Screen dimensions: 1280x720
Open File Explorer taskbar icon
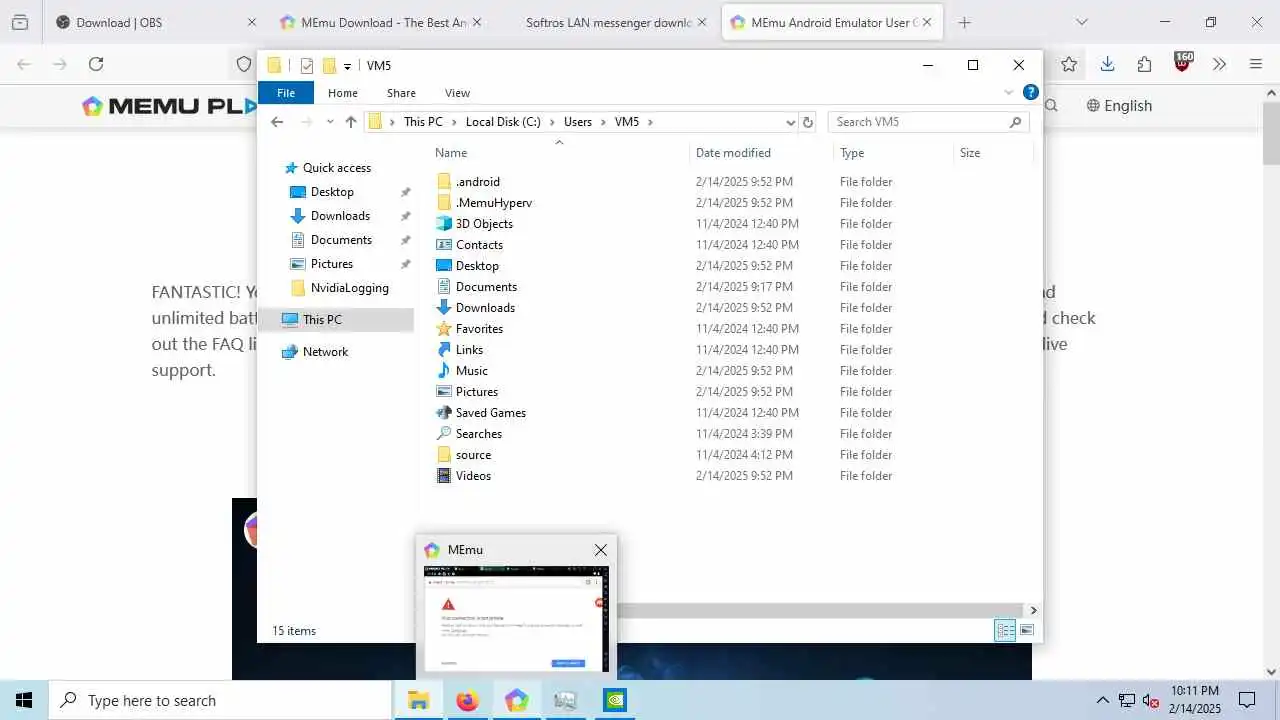(418, 700)
